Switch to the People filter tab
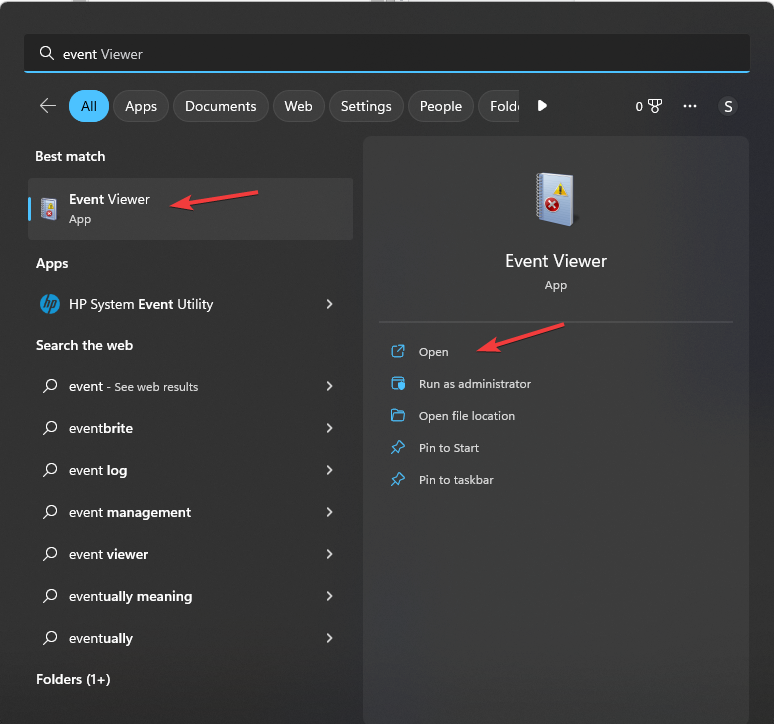Viewport: 774px width, 724px height. (440, 106)
